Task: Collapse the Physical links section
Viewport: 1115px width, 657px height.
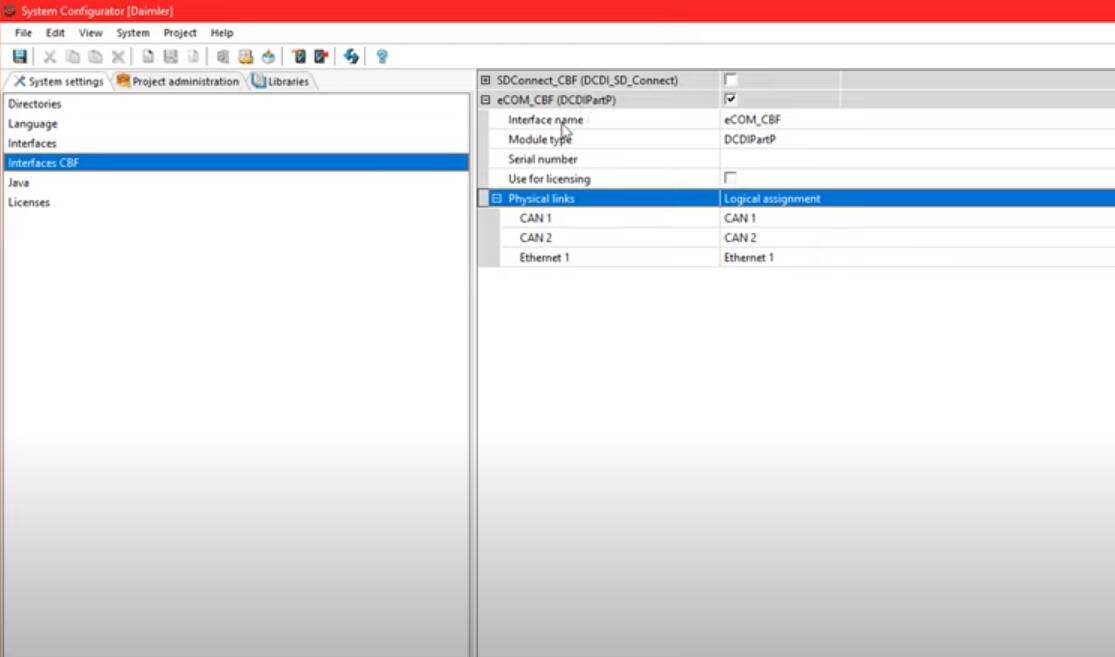Action: (497, 199)
